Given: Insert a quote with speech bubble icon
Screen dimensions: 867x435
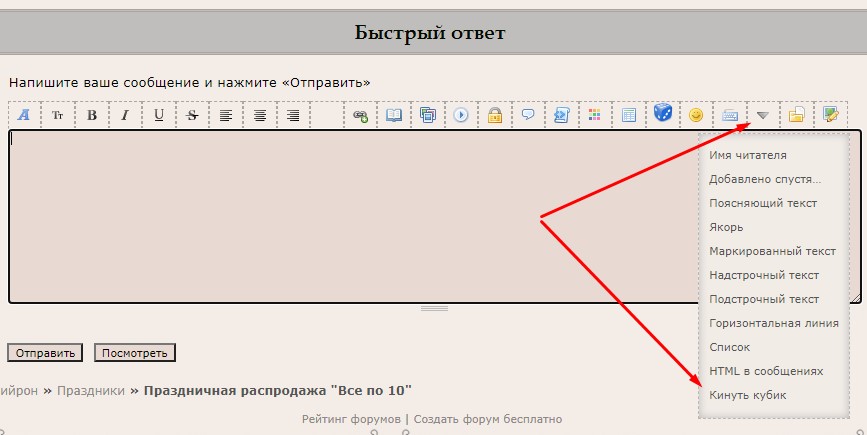Looking at the screenshot, I should coord(528,115).
